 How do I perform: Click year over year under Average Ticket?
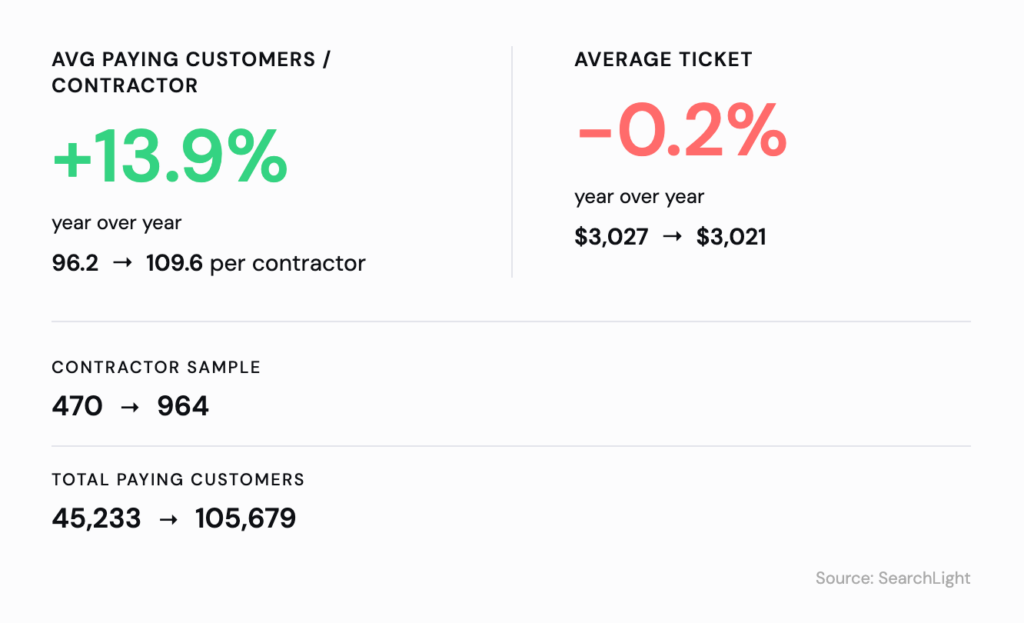pos(639,197)
